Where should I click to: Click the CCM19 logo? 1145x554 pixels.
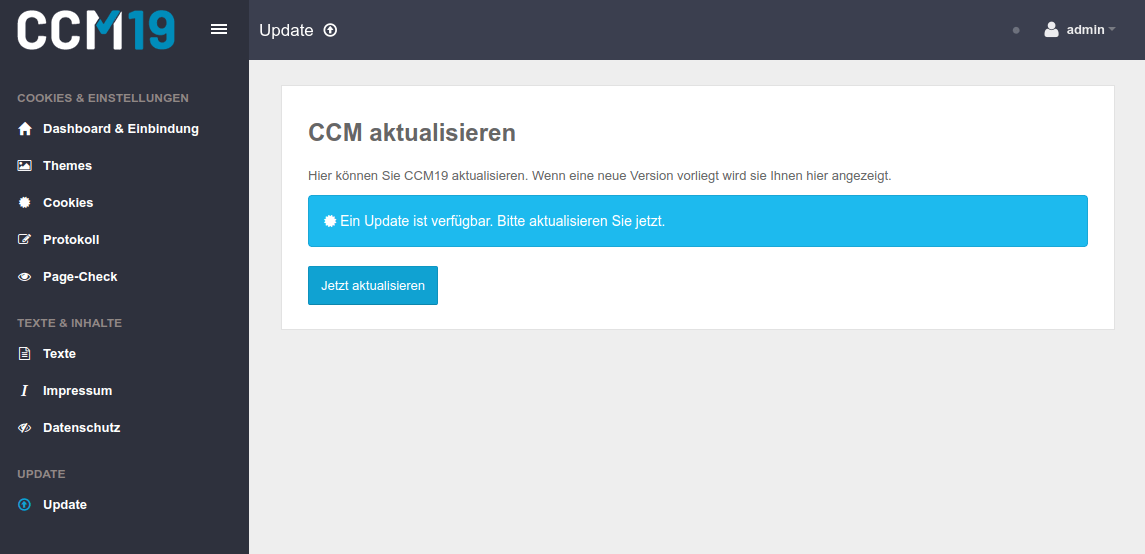coord(96,30)
